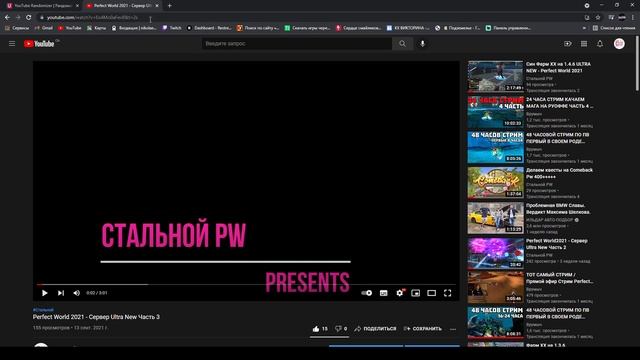This screenshot has width=640, height=360.
Task: Open the YouTube apps grid
Action: [584, 44]
